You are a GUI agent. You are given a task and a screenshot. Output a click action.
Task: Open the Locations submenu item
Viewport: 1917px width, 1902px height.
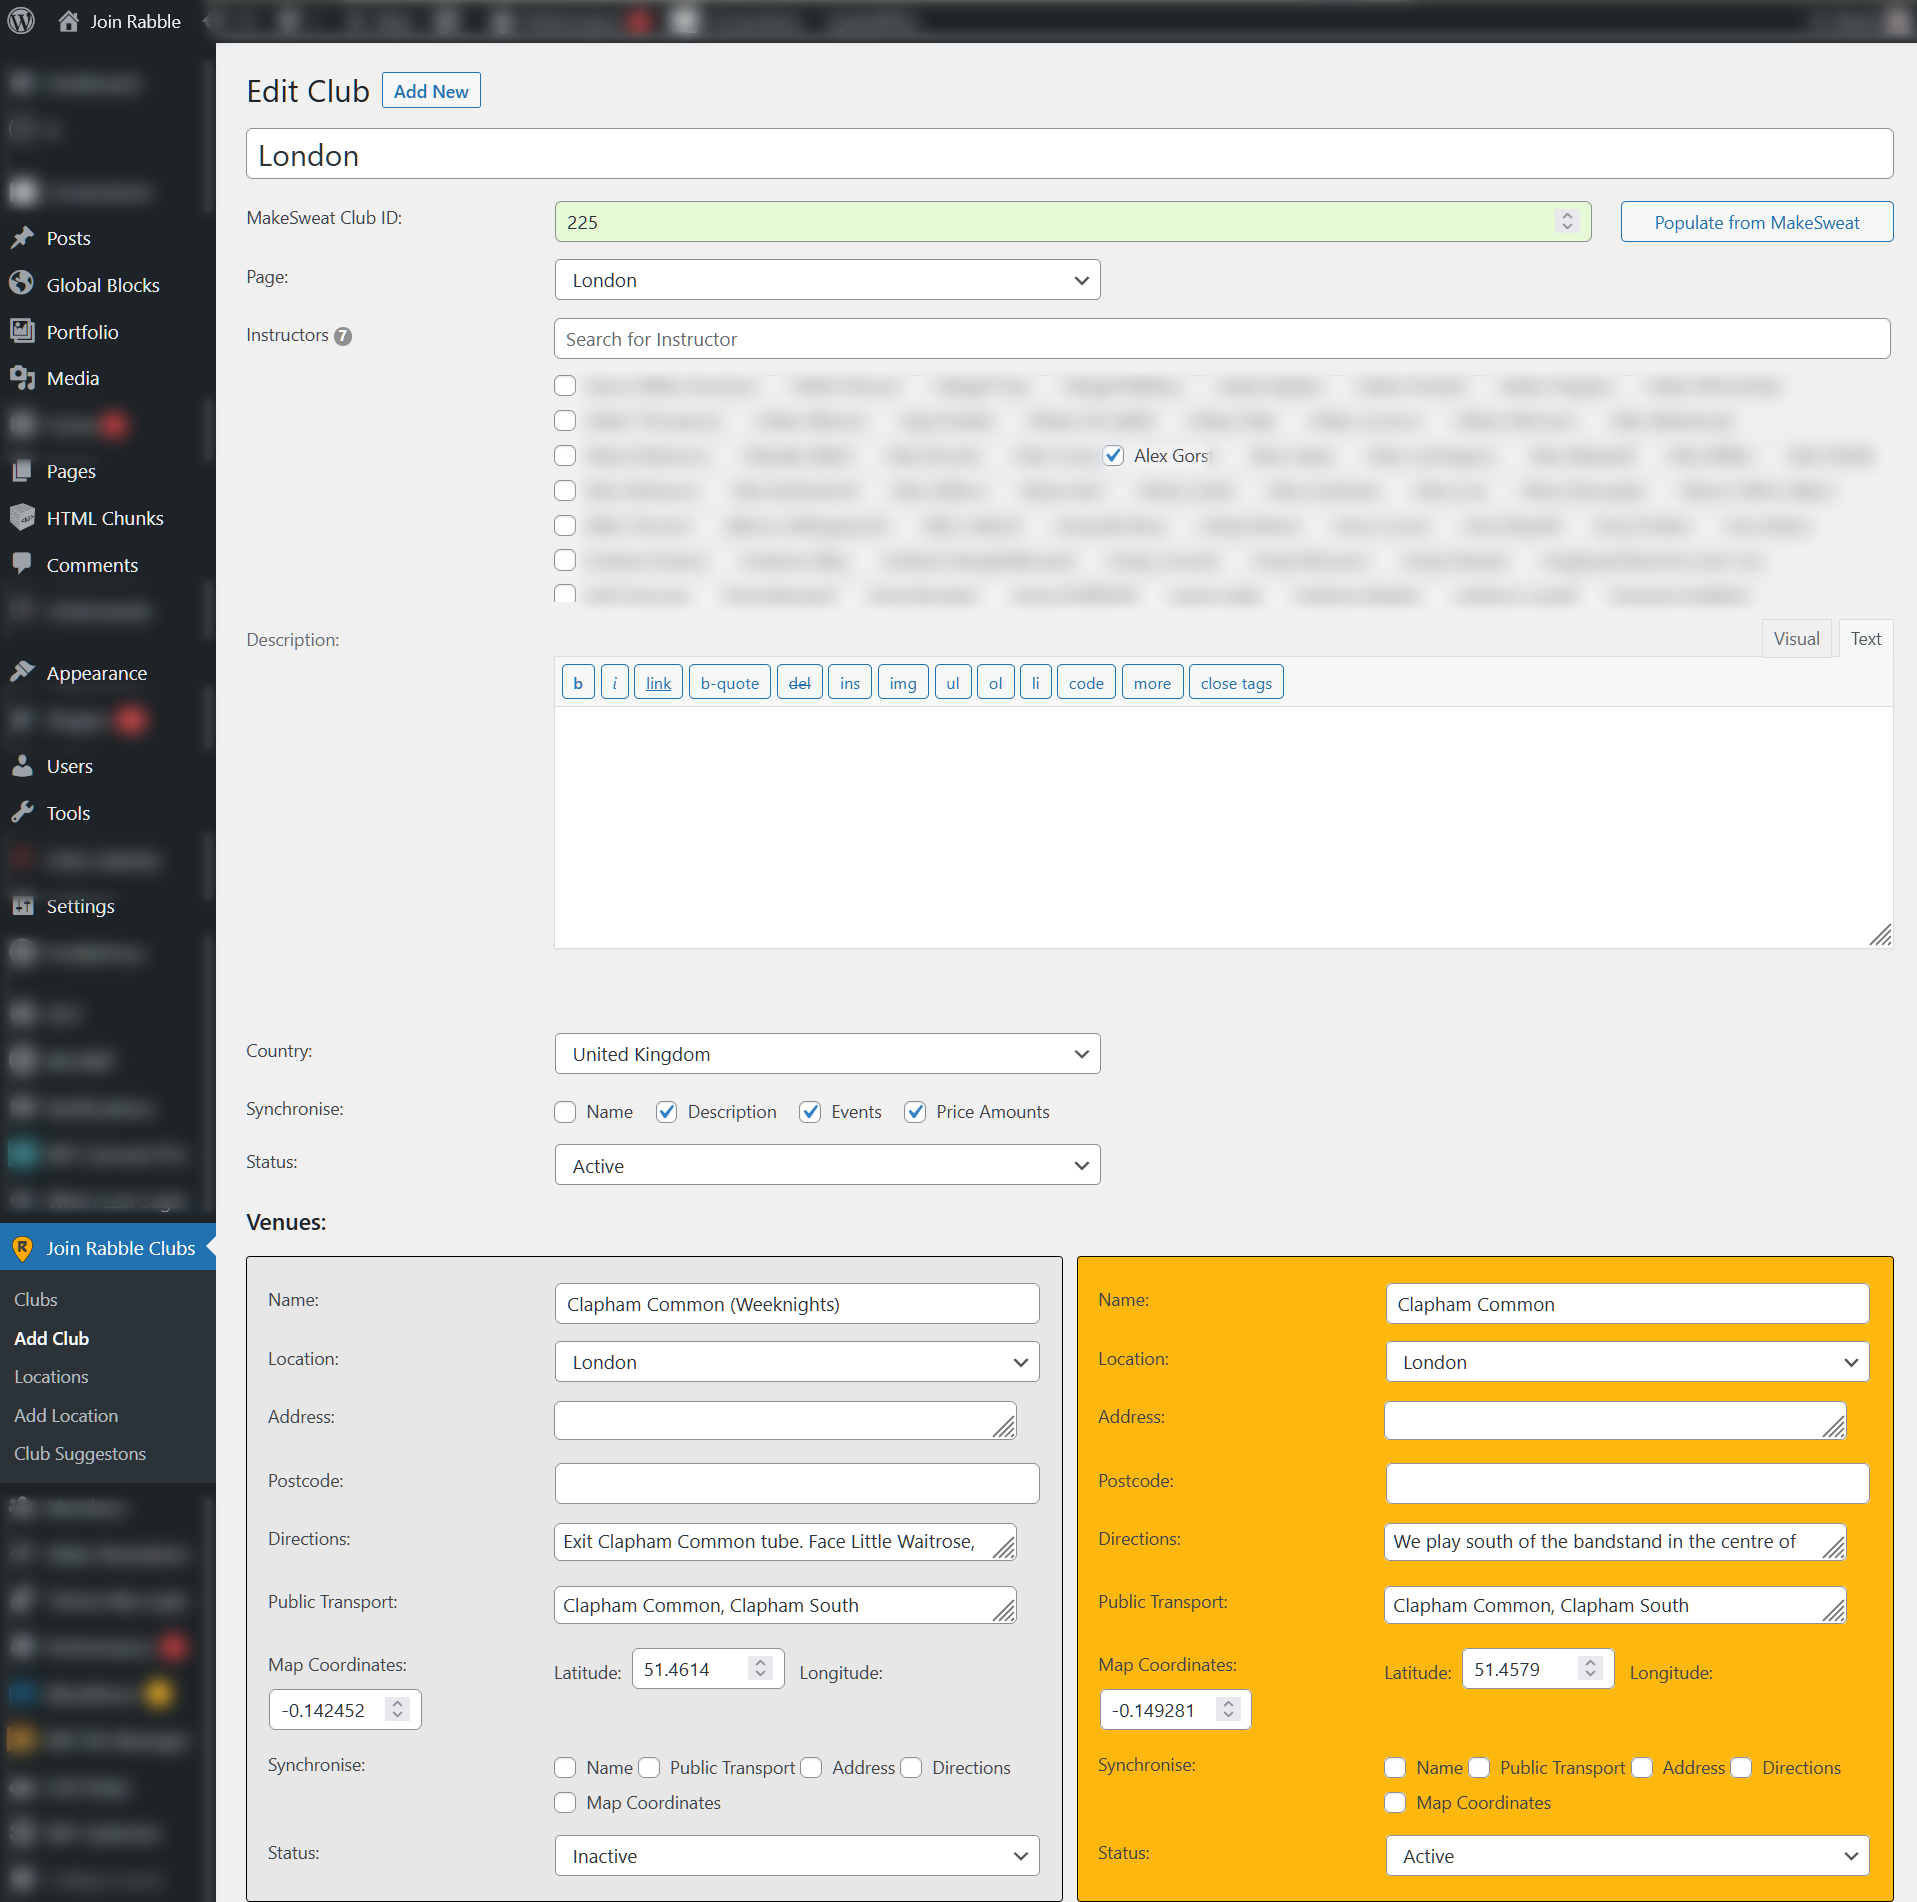tap(51, 1377)
